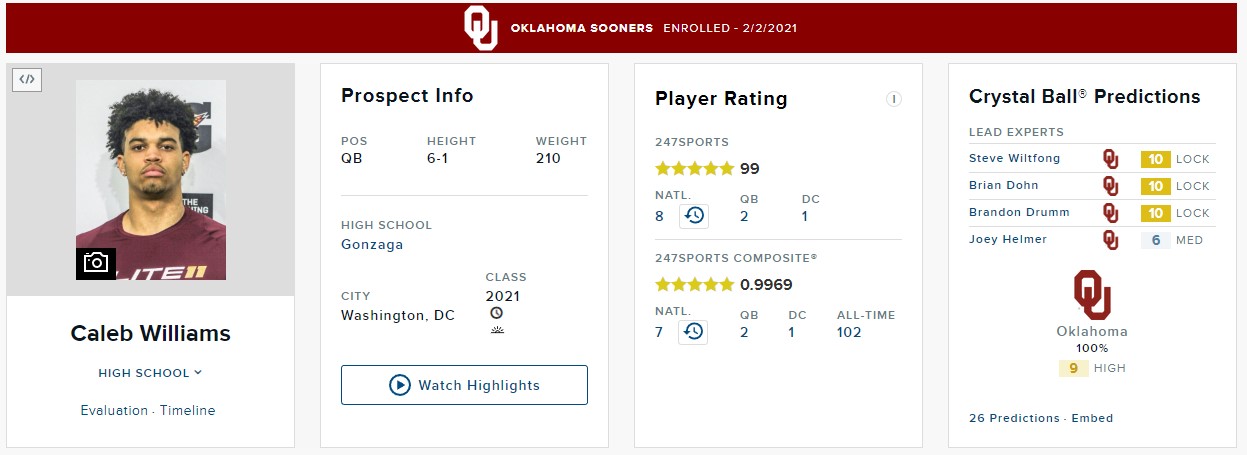Click the Embed link in Crystal Ball
1247x455 pixels.
1092,418
